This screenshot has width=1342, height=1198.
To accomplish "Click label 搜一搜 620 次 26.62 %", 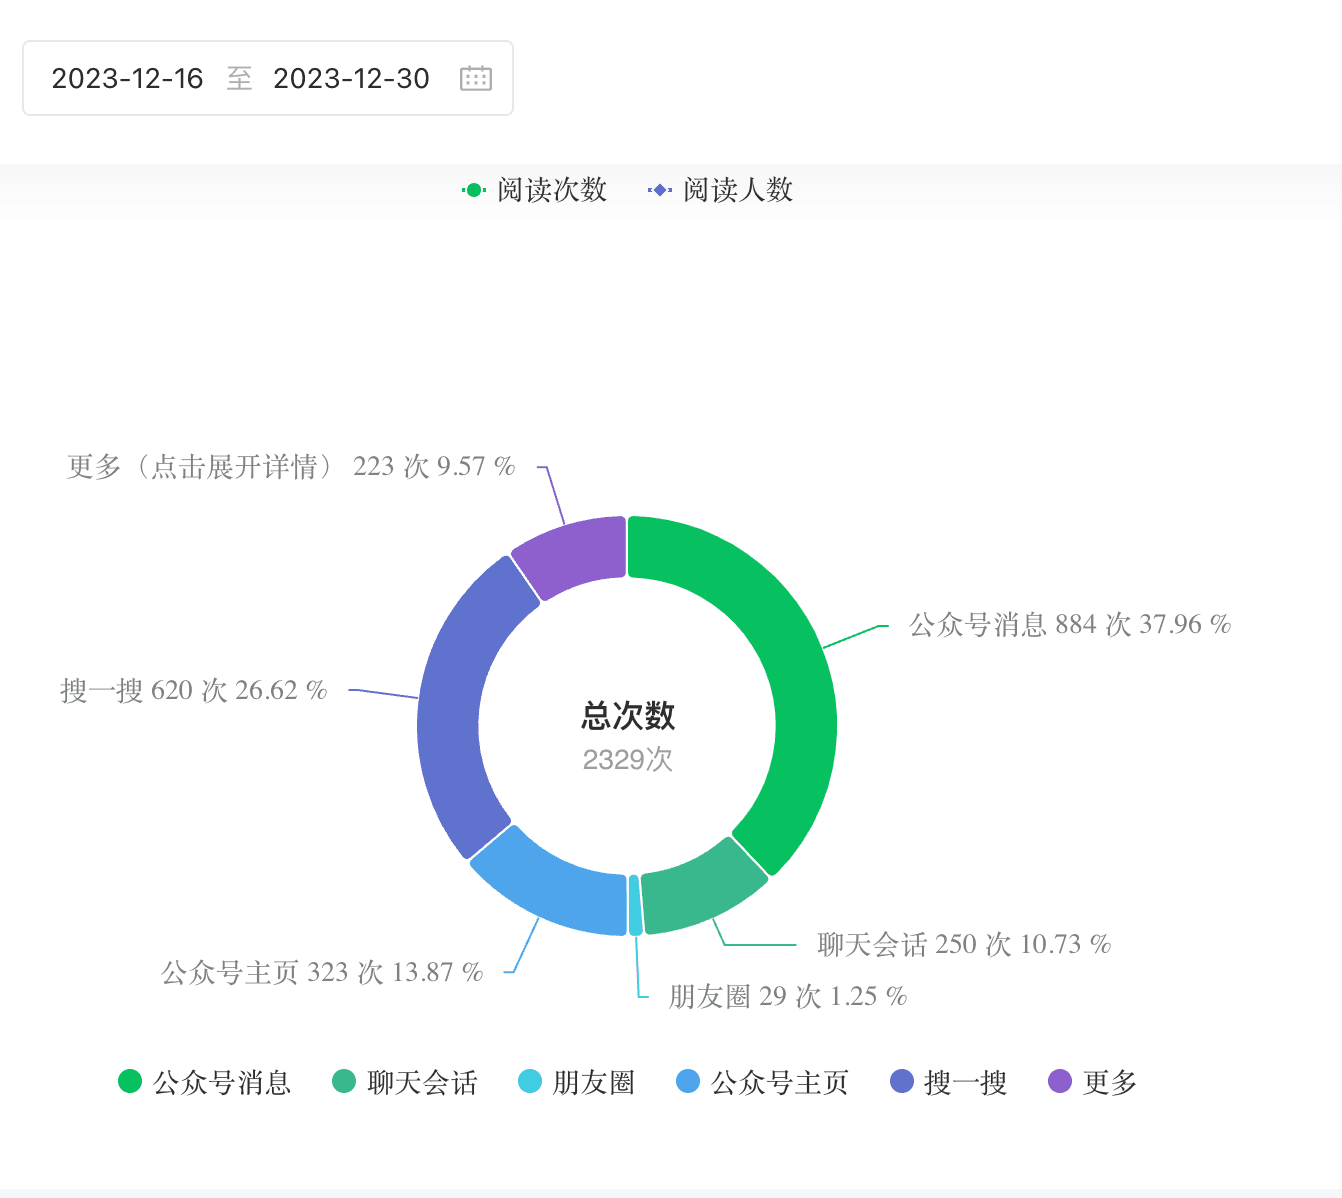I will (x=194, y=690).
